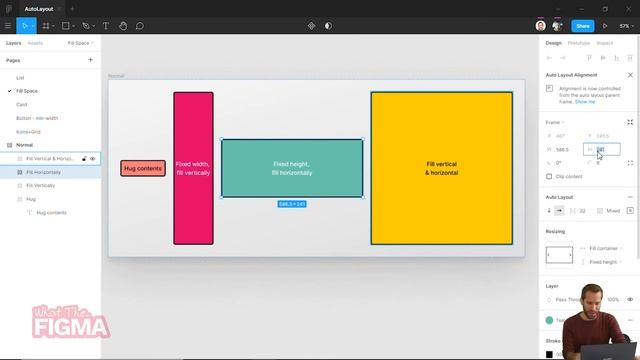The image size is (640, 360).
Task: Switch to the Prototype tab
Action: [579, 43]
